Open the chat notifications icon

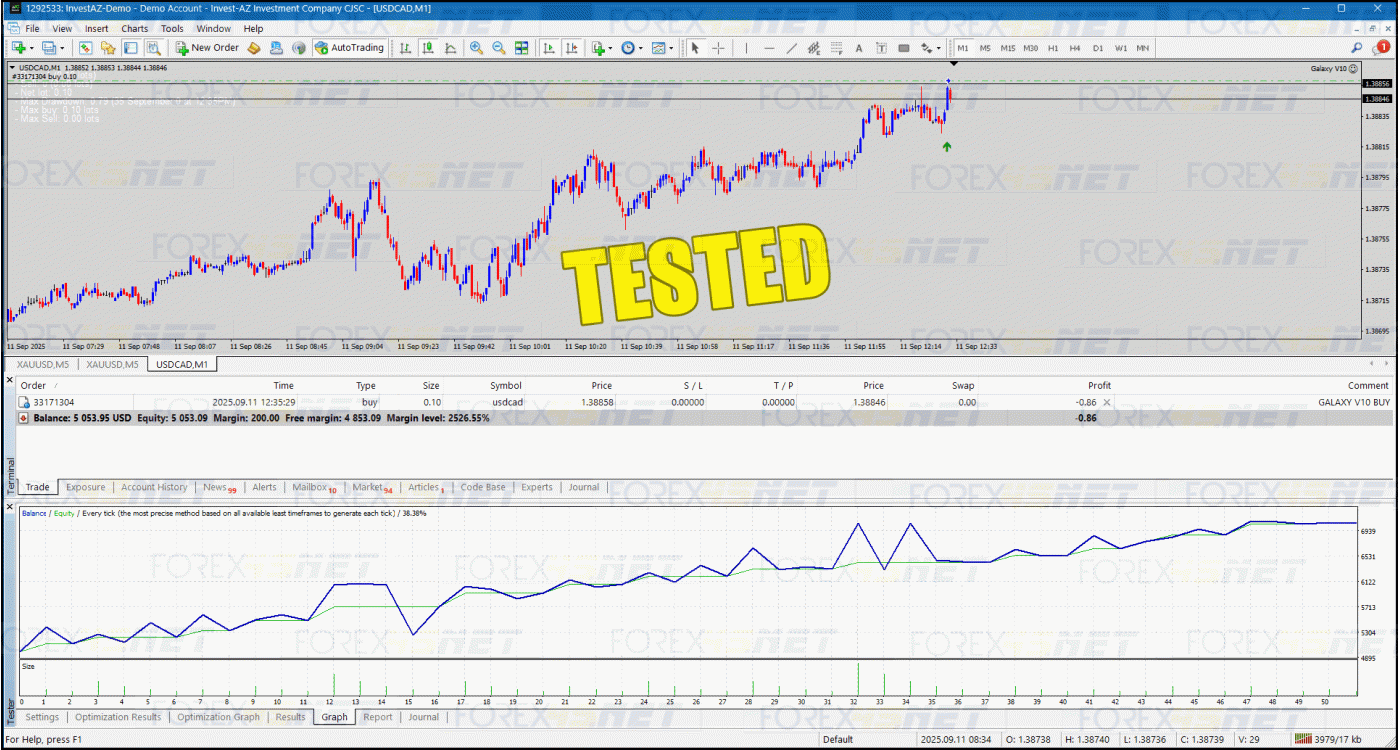point(1384,47)
